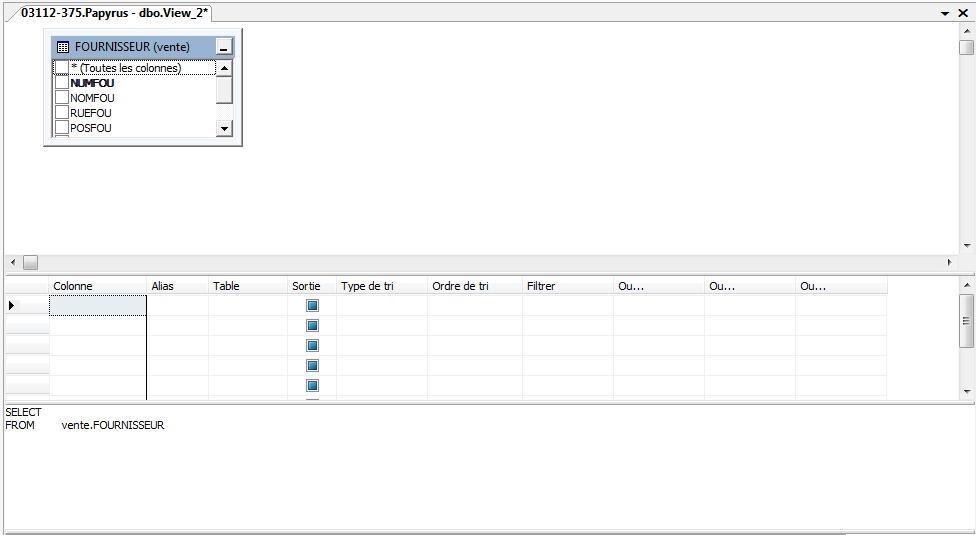Tick the NUMFOU column checkbox

[62, 83]
